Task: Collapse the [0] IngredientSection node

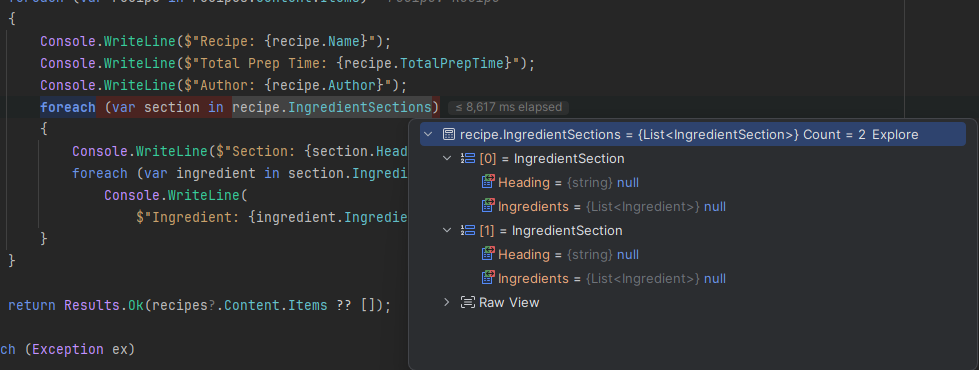Action: click(x=447, y=158)
